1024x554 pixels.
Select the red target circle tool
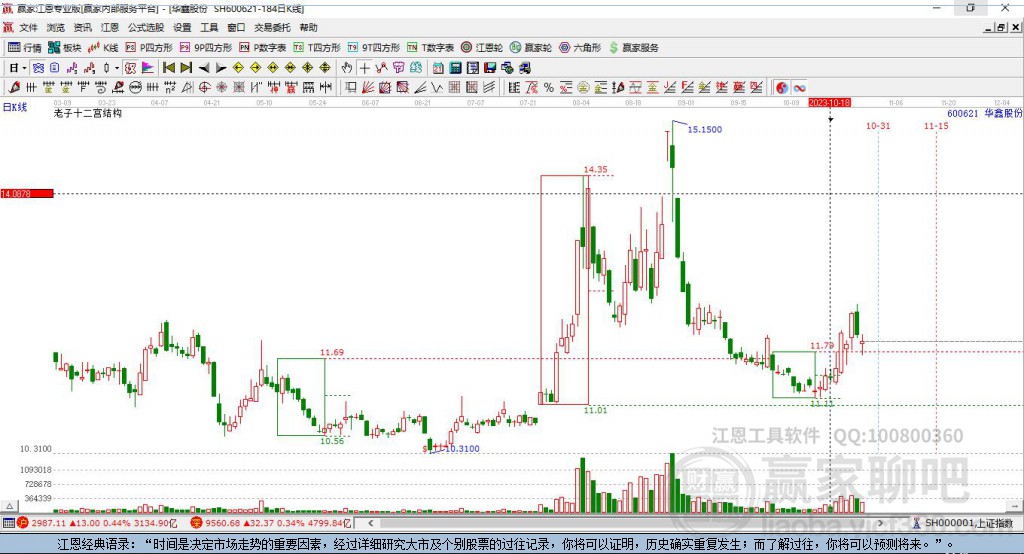pyautogui.click(x=204, y=88)
